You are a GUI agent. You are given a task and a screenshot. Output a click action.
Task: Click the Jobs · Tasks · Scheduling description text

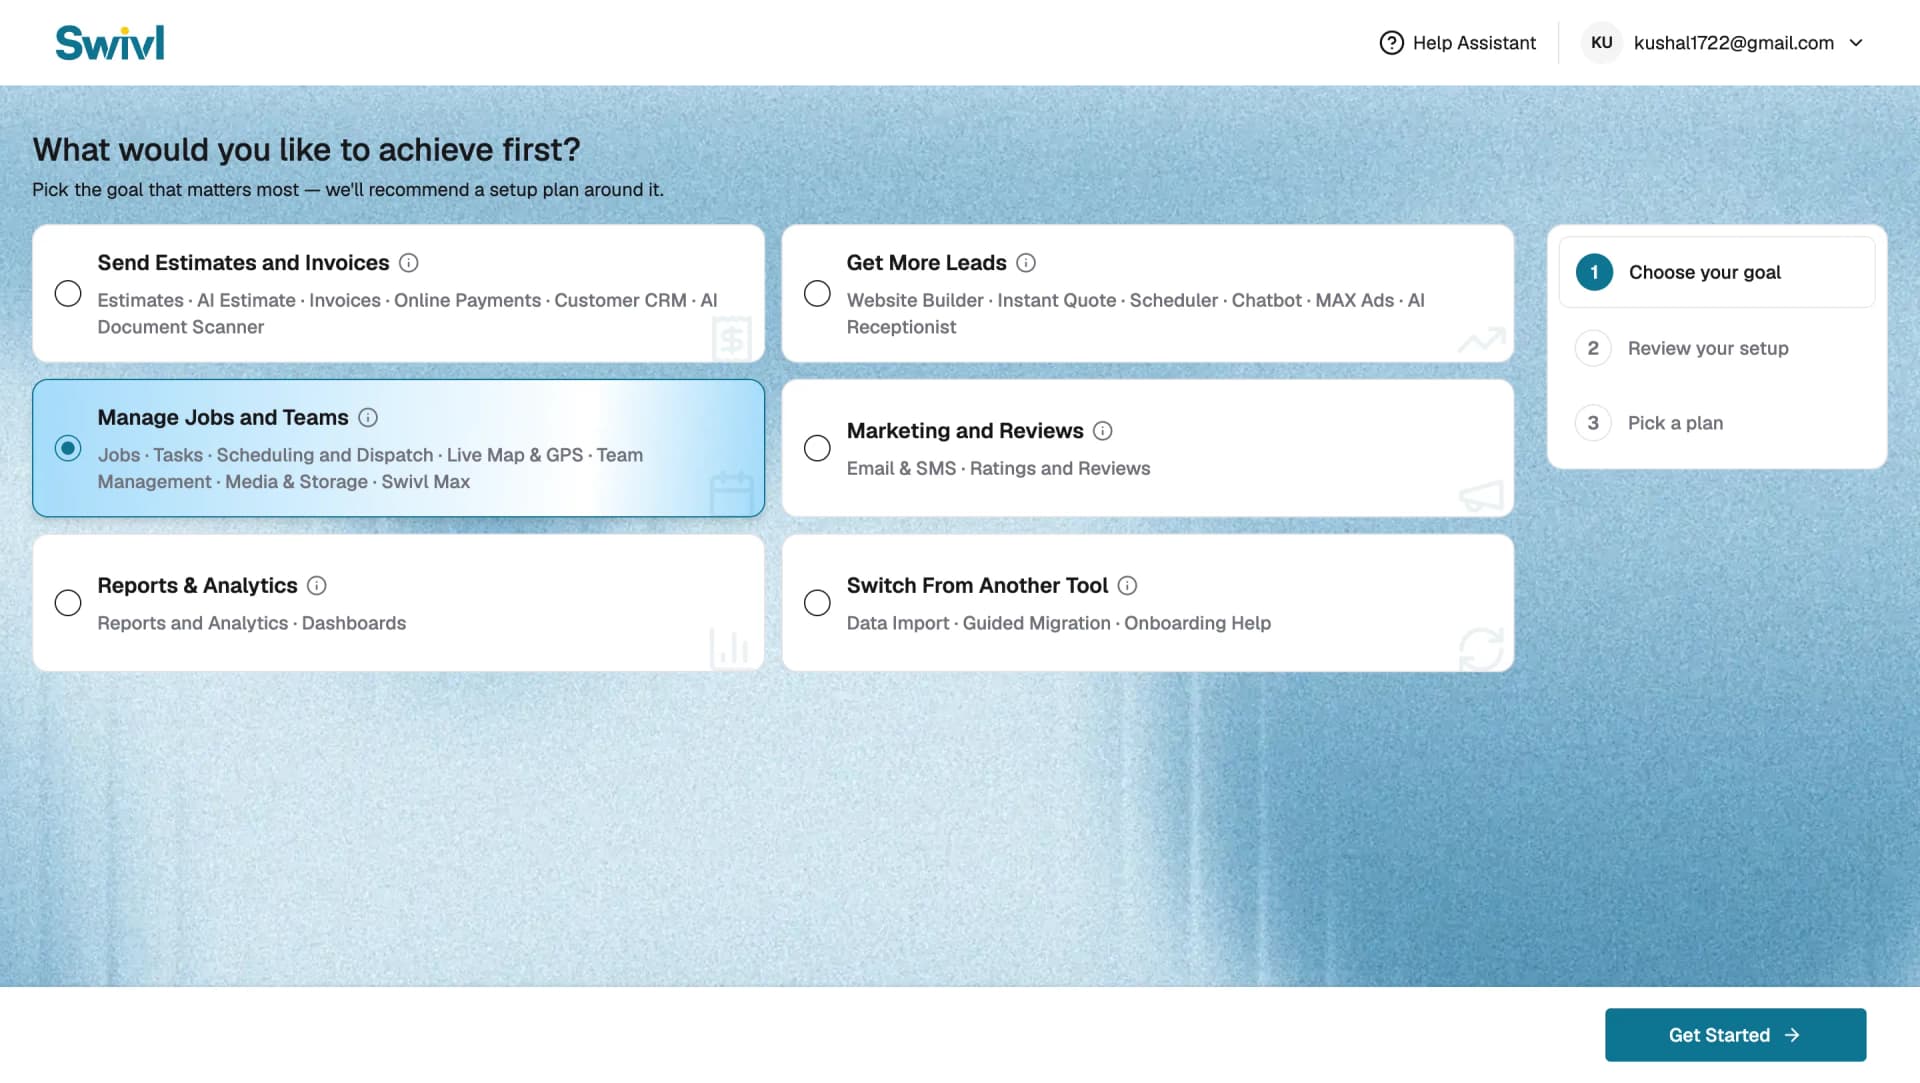point(370,469)
